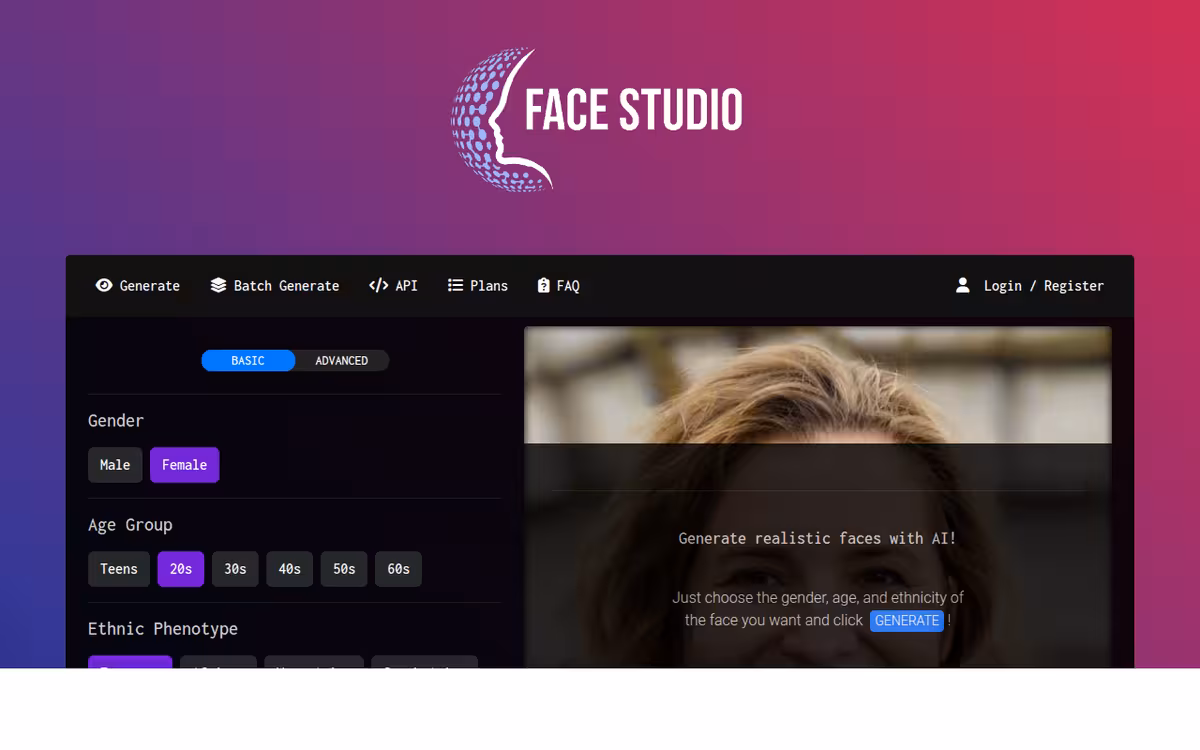Go to the API page

click(393, 286)
